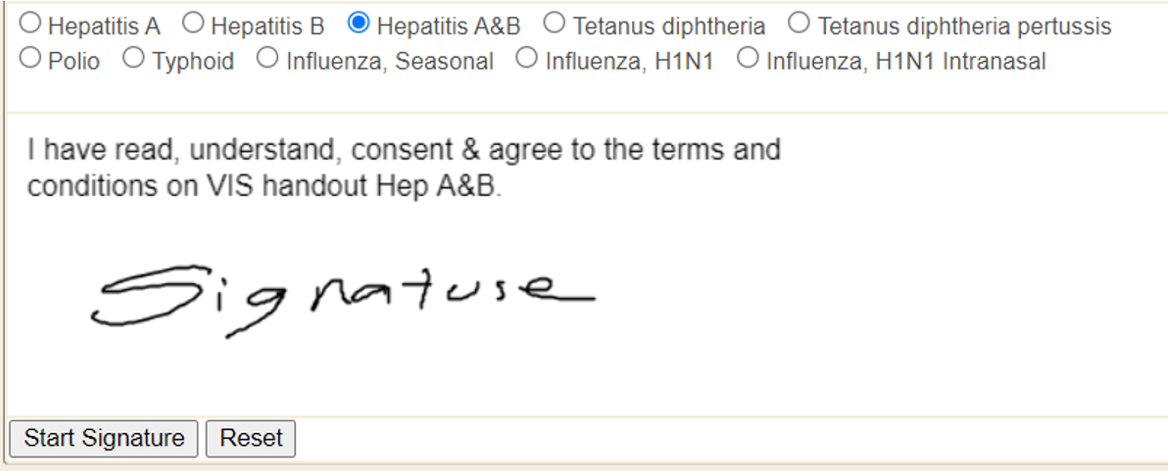The width and height of the screenshot is (1170, 471).
Task: Click the 'Tetanus diphtheria' label text
Action: point(669,25)
